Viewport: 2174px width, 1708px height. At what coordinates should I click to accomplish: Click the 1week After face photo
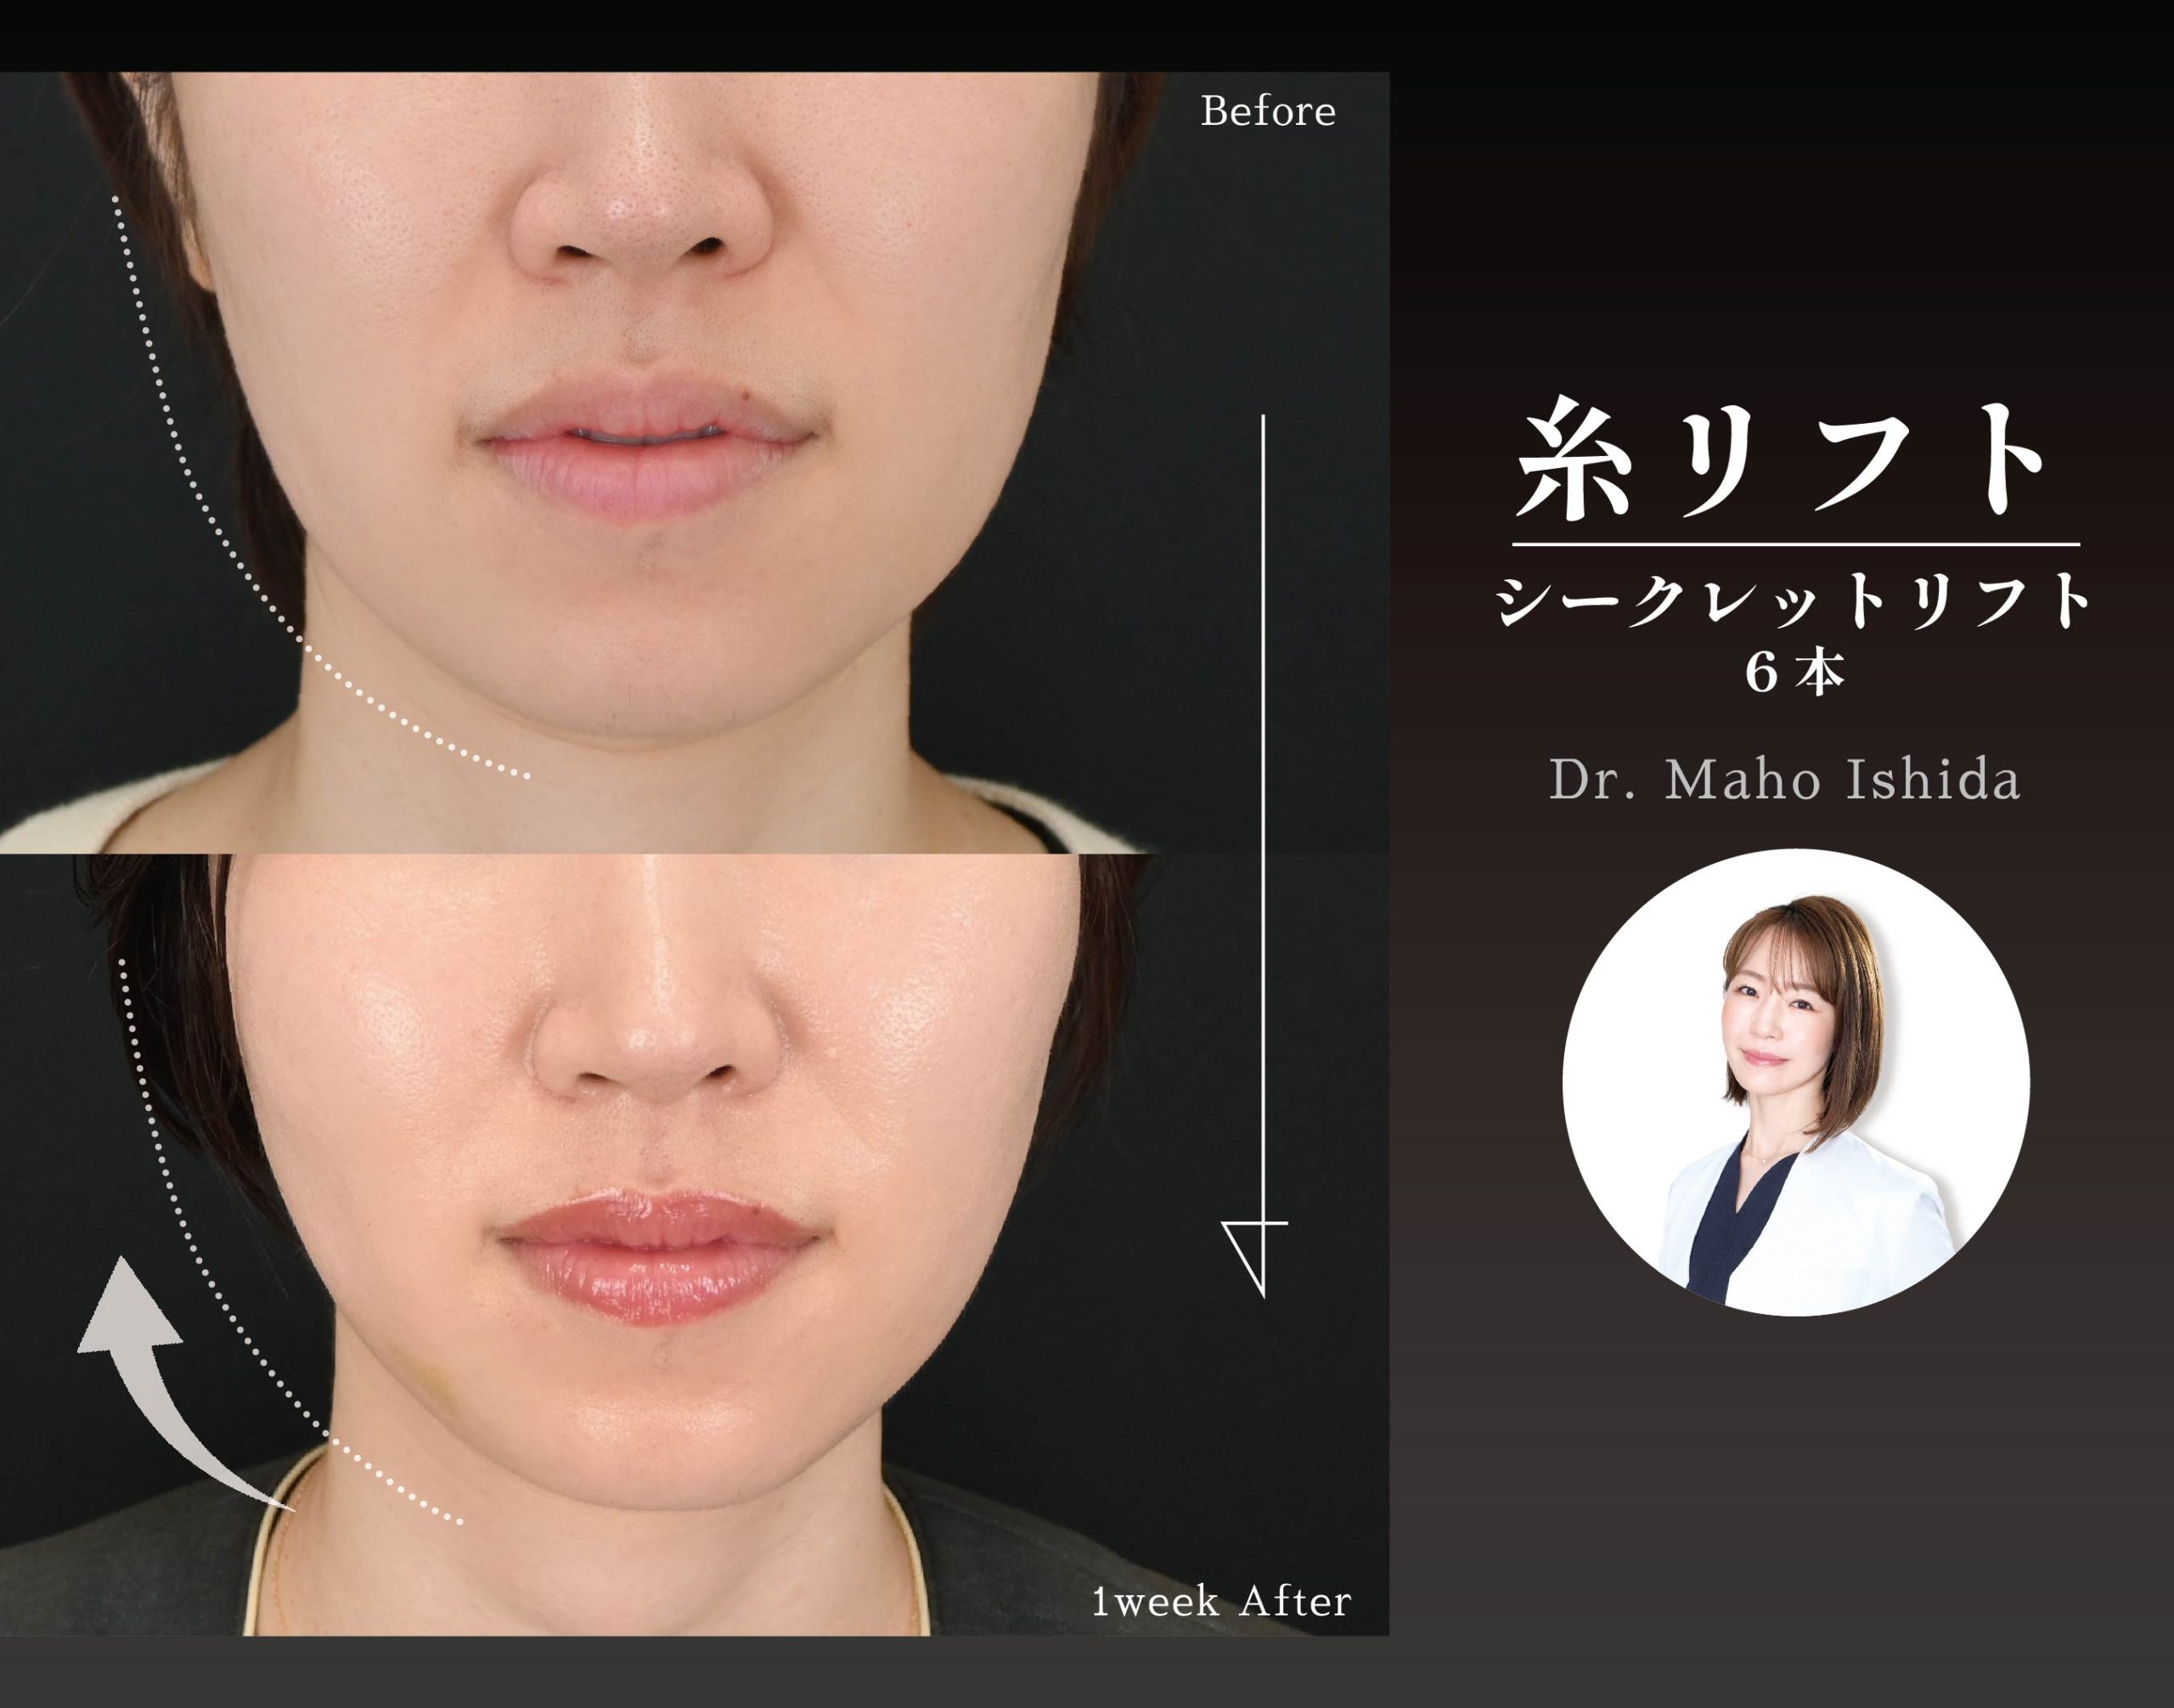coord(694,1245)
